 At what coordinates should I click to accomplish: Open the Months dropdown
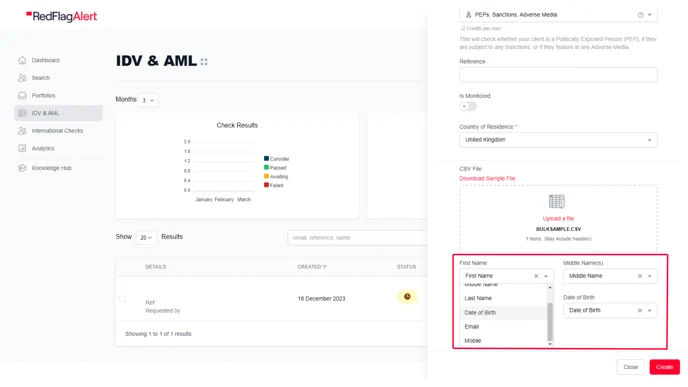(x=148, y=100)
